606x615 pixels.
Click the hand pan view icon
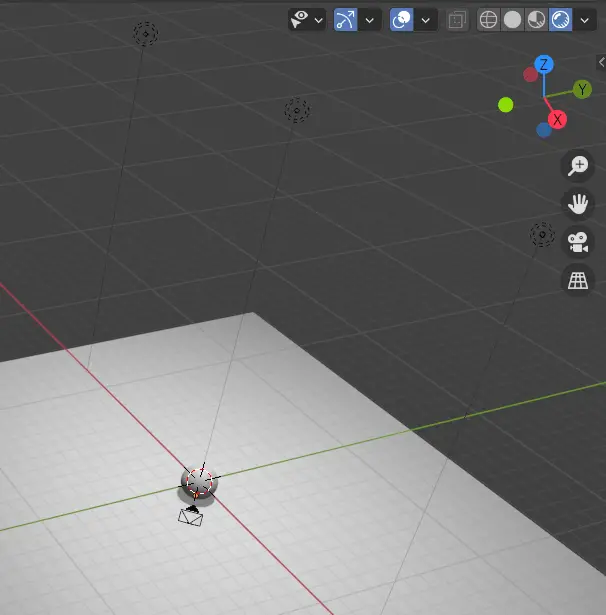click(578, 204)
